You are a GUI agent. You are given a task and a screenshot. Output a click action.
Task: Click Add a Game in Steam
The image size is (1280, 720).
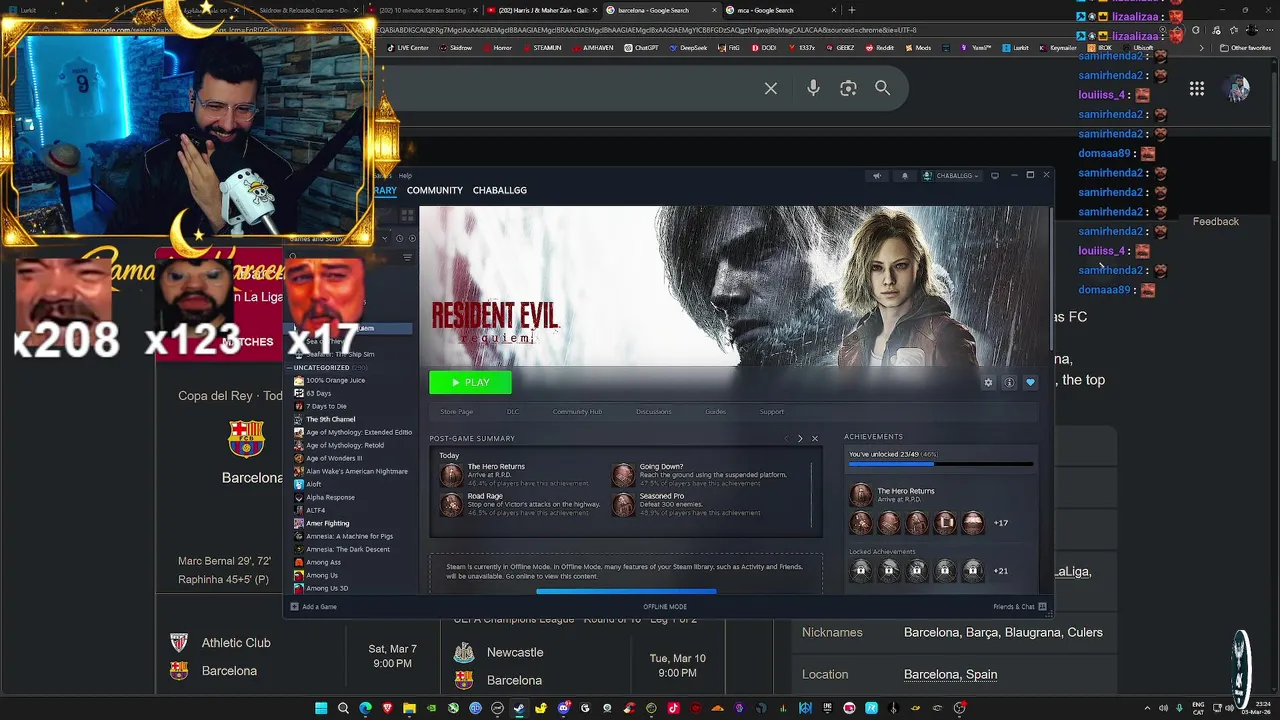(x=314, y=607)
